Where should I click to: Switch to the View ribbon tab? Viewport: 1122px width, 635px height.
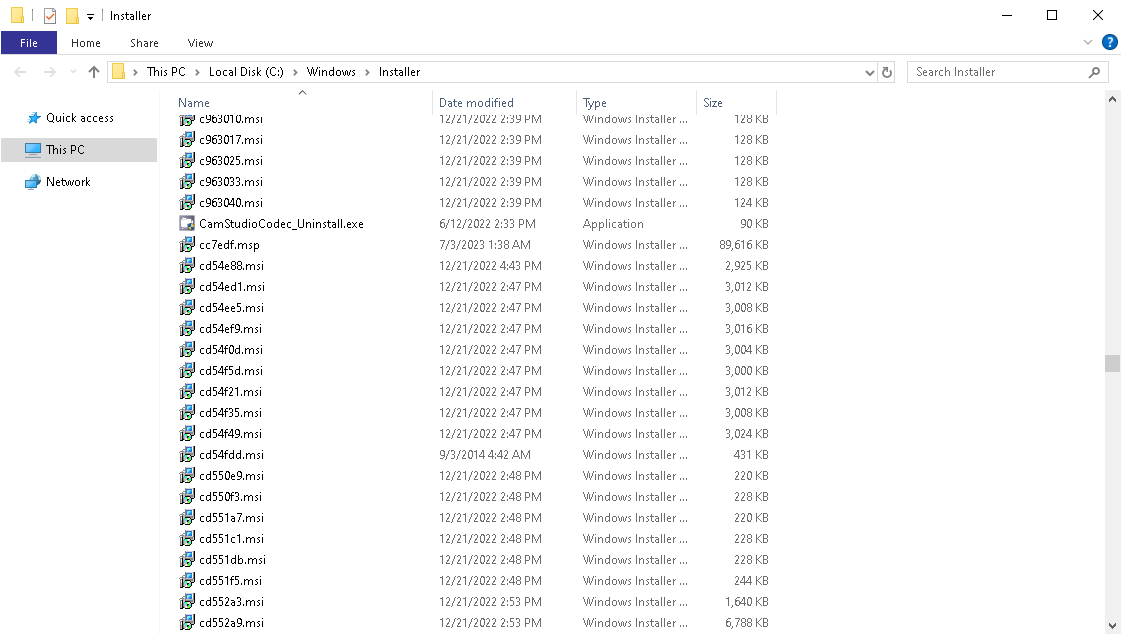click(x=200, y=43)
